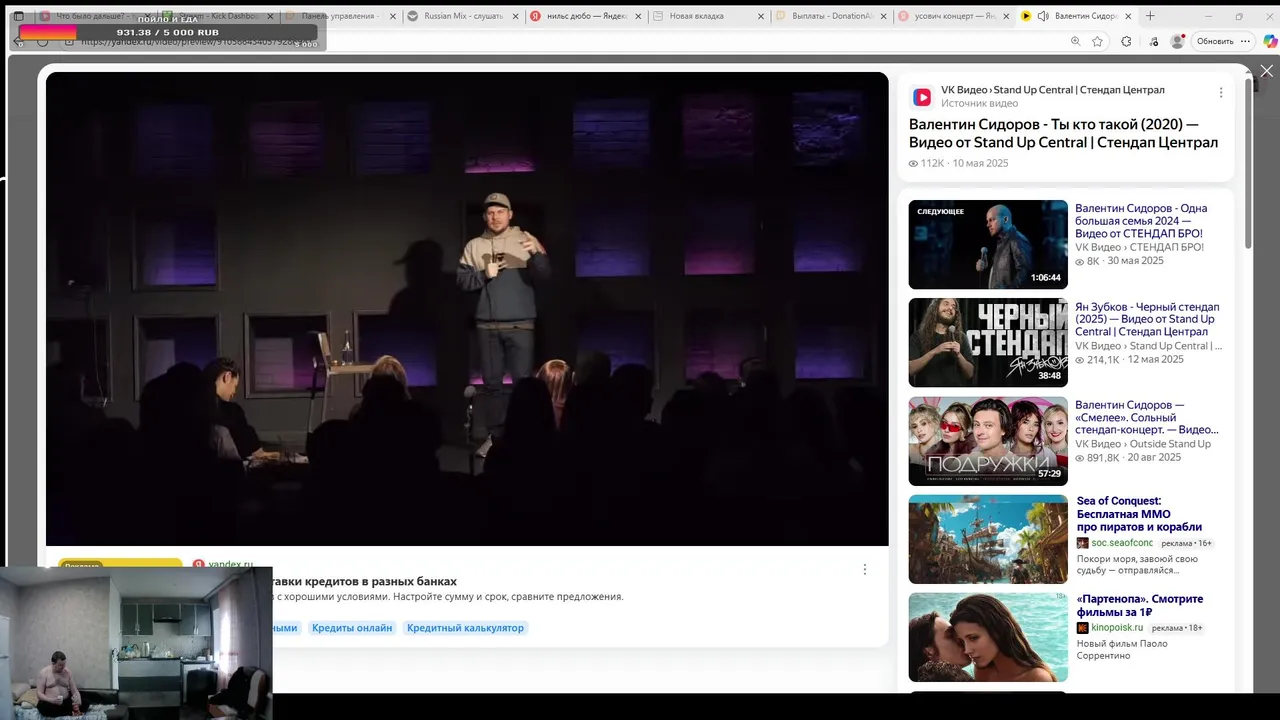Switch to the Russian Mix tab
The width and height of the screenshot is (1280, 720).
462,16
